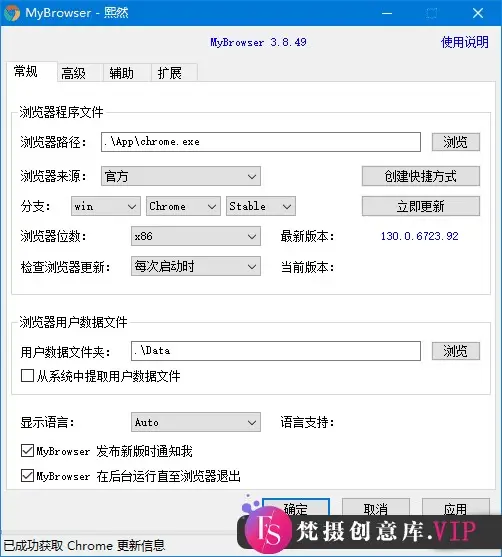Click the MyBrowser 3.8.49 version label
The width and height of the screenshot is (502, 557).
point(258,42)
